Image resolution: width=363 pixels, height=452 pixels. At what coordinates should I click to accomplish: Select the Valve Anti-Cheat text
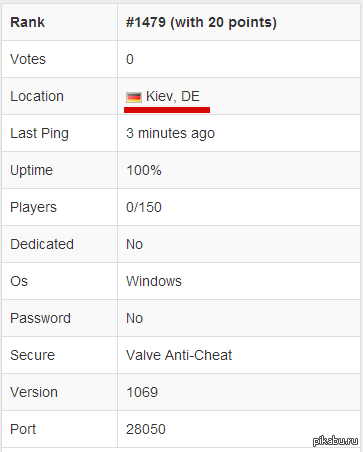pos(179,355)
